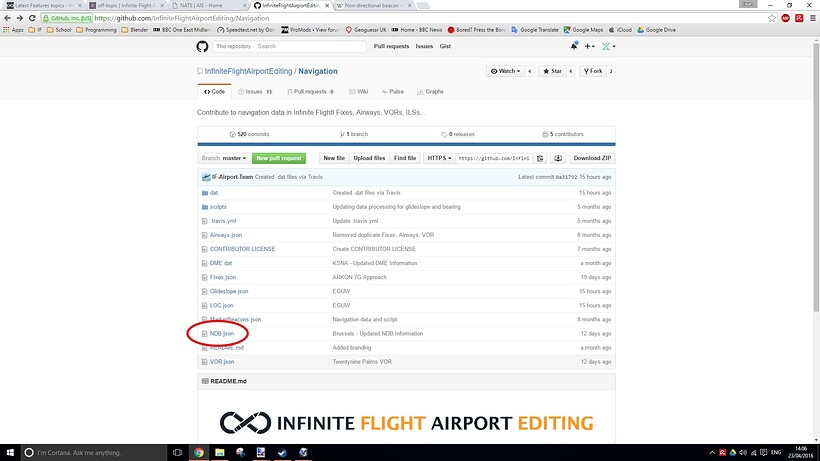
Task: Open the Wiki tab
Action: click(359, 91)
